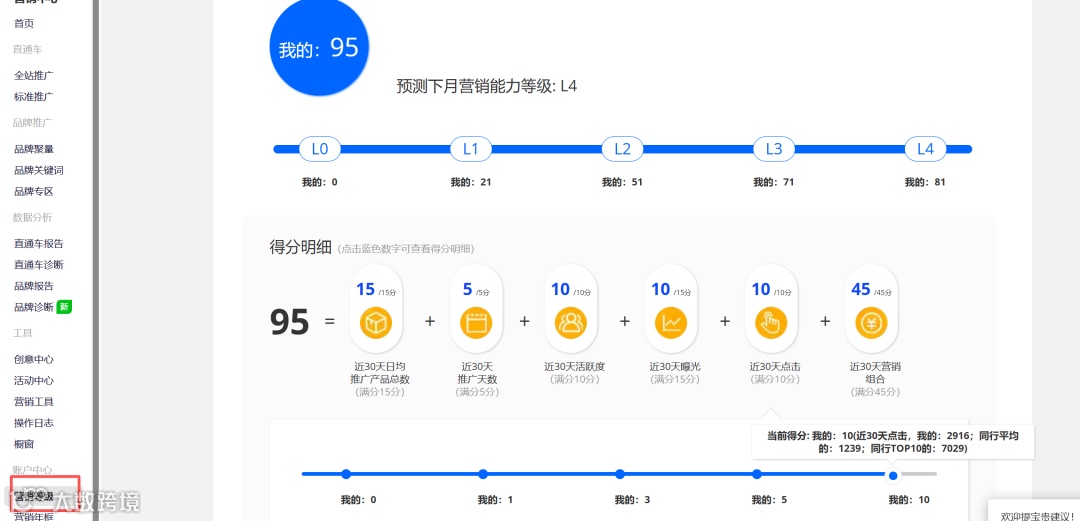Viewport: 1080px width, 521px height.
Task: Click slider dot above 我的: 0
Action: pyautogui.click(x=346, y=474)
